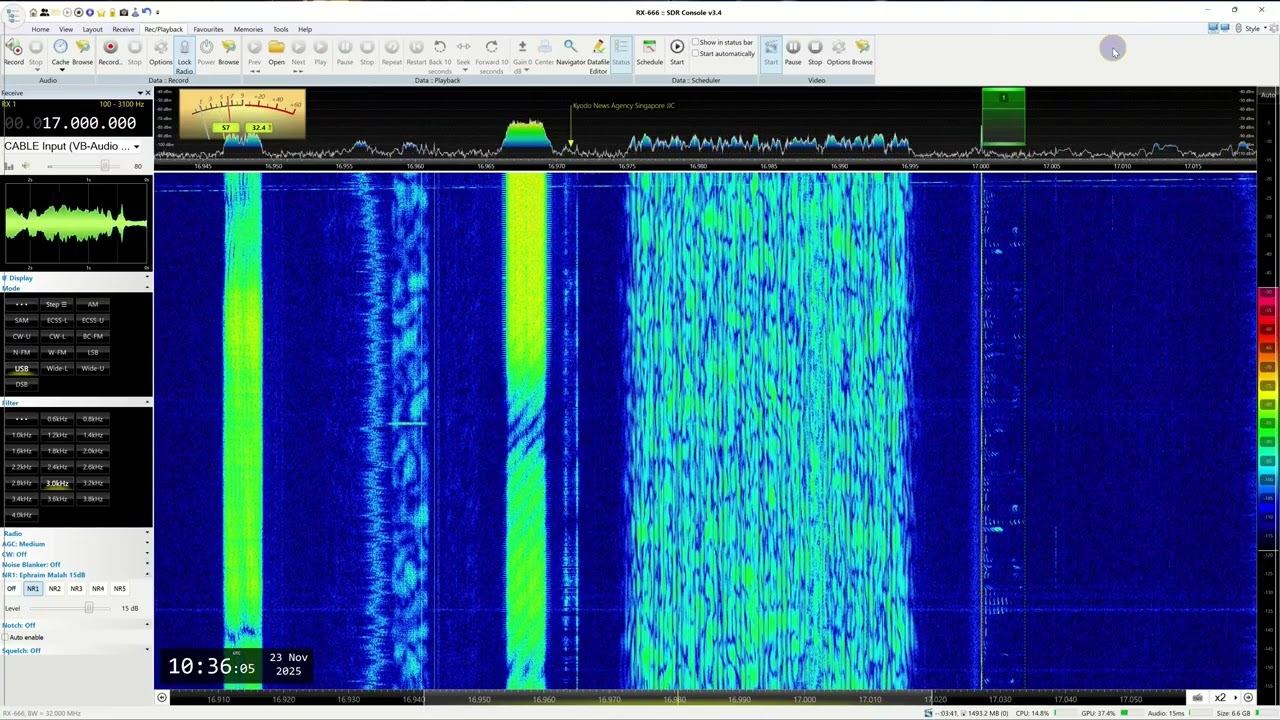Screen dimensions: 1280x720
Task: Open Video Options gear
Action: [x=838, y=50]
